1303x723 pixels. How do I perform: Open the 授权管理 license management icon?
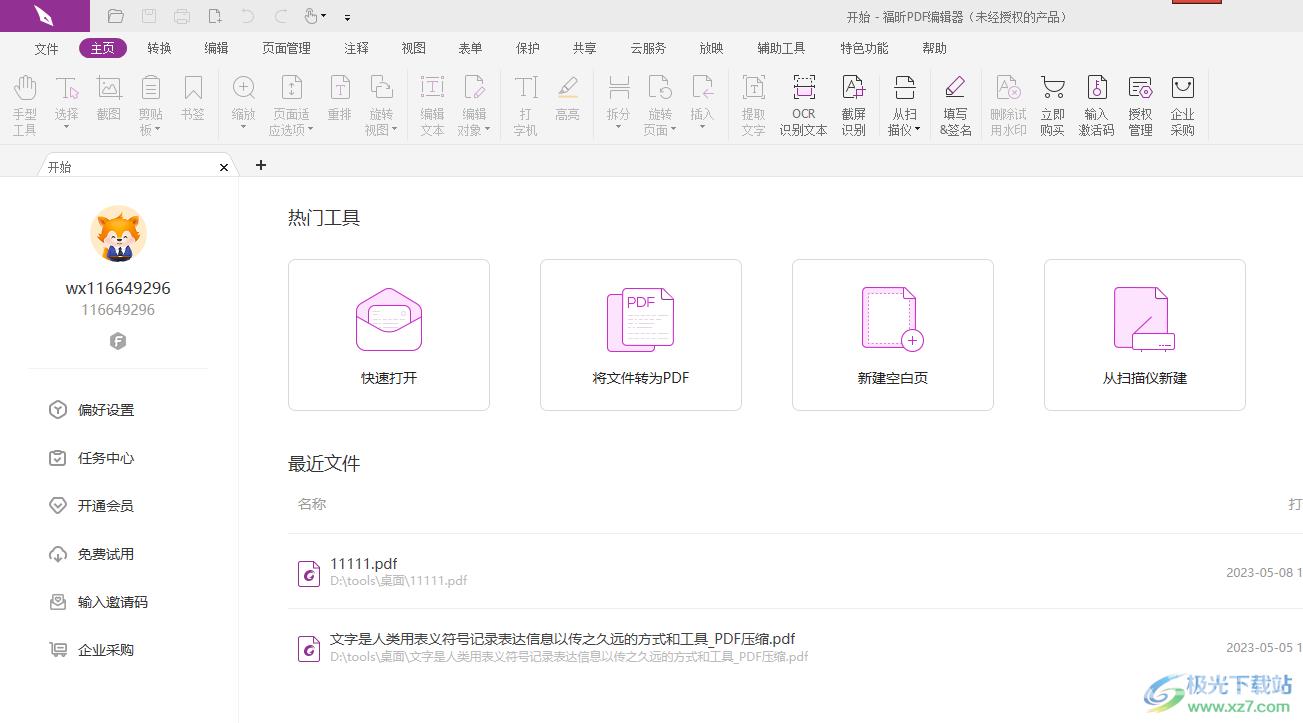coord(1141,104)
